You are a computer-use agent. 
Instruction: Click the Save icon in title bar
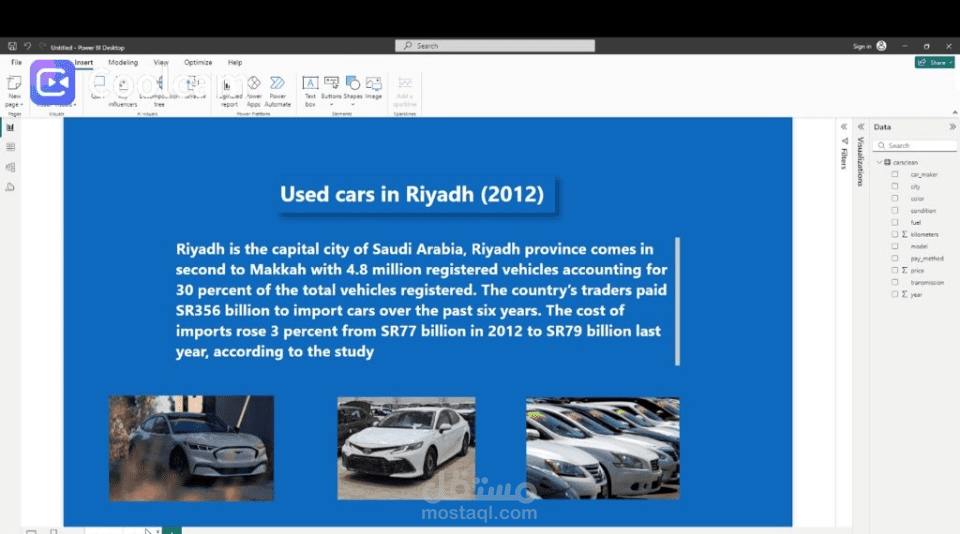[12, 47]
